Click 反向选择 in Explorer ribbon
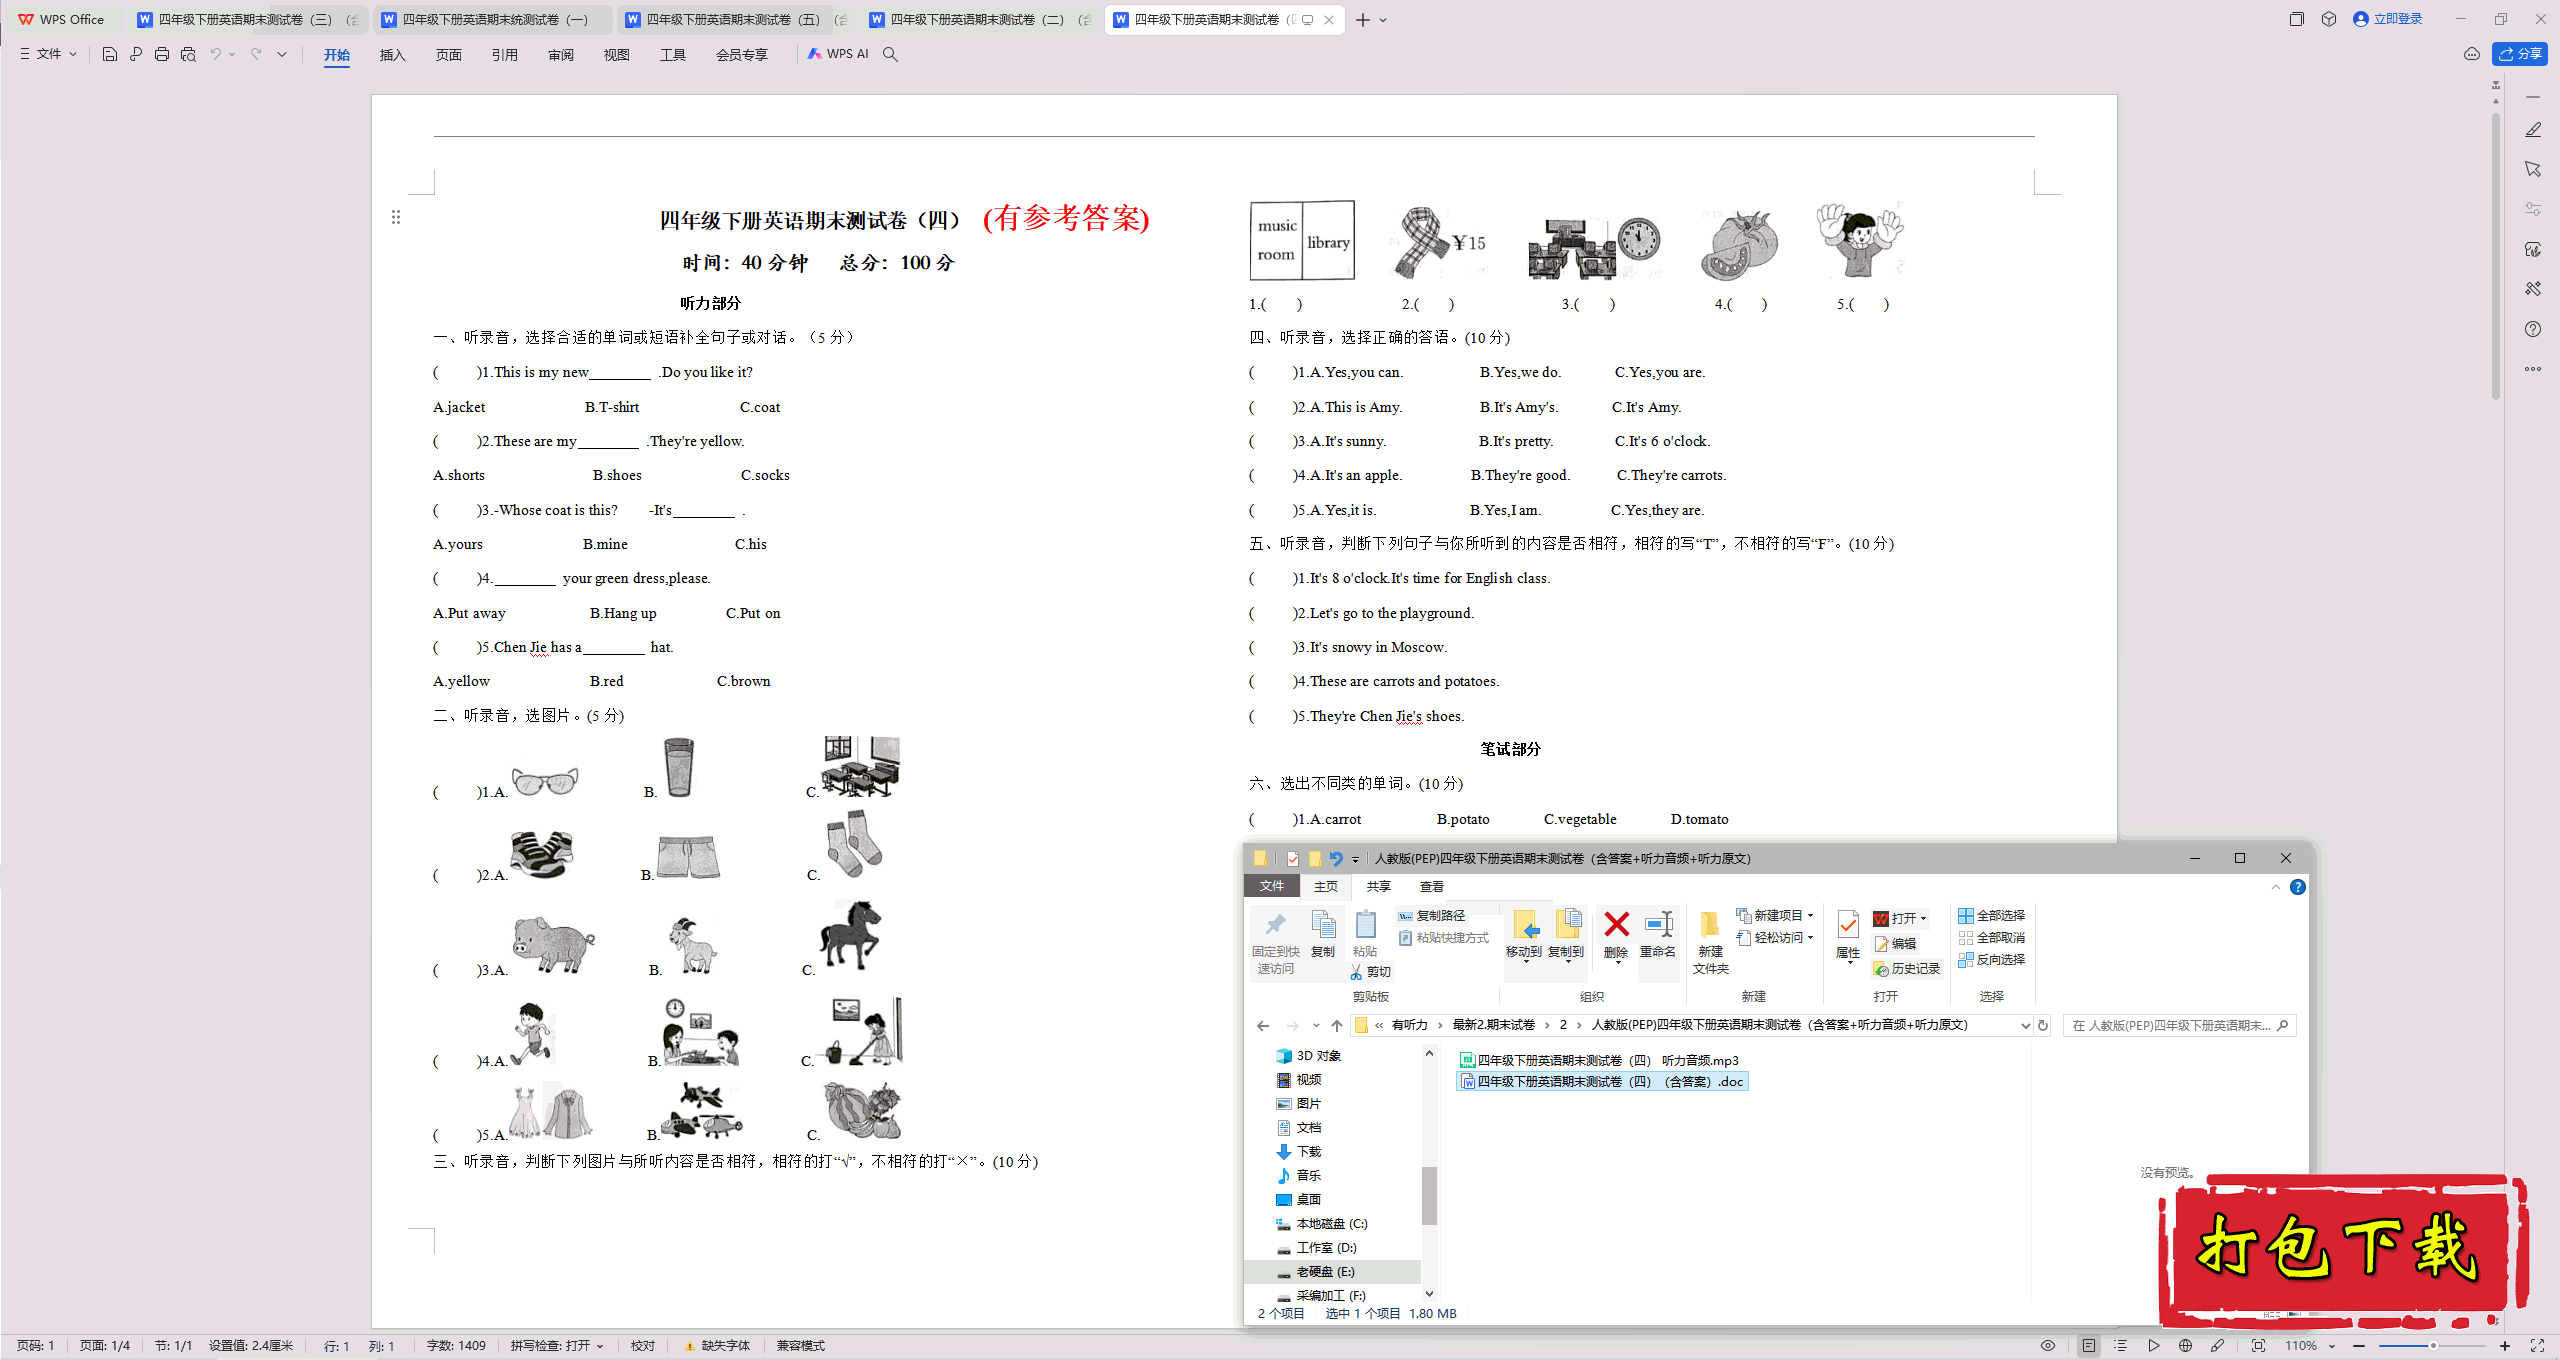Viewport: 2560px width, 1360px height. point(1991,960)
